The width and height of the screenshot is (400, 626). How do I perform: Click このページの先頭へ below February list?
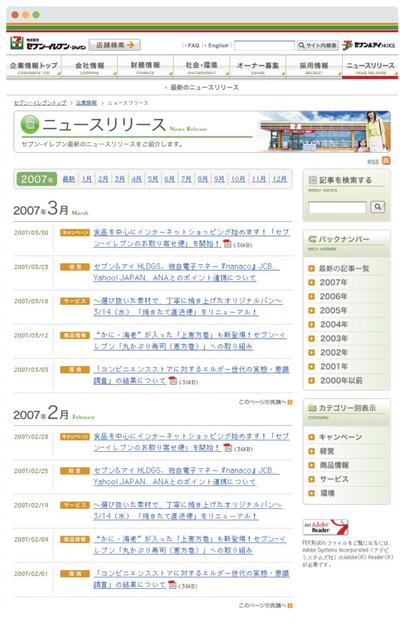click(265, 606)
